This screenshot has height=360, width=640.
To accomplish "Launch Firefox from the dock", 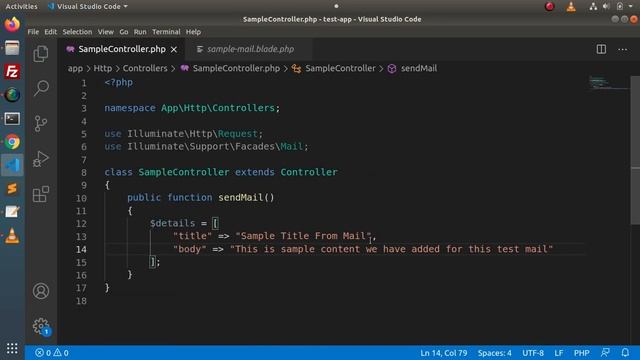I will click(x=12, y=24).
